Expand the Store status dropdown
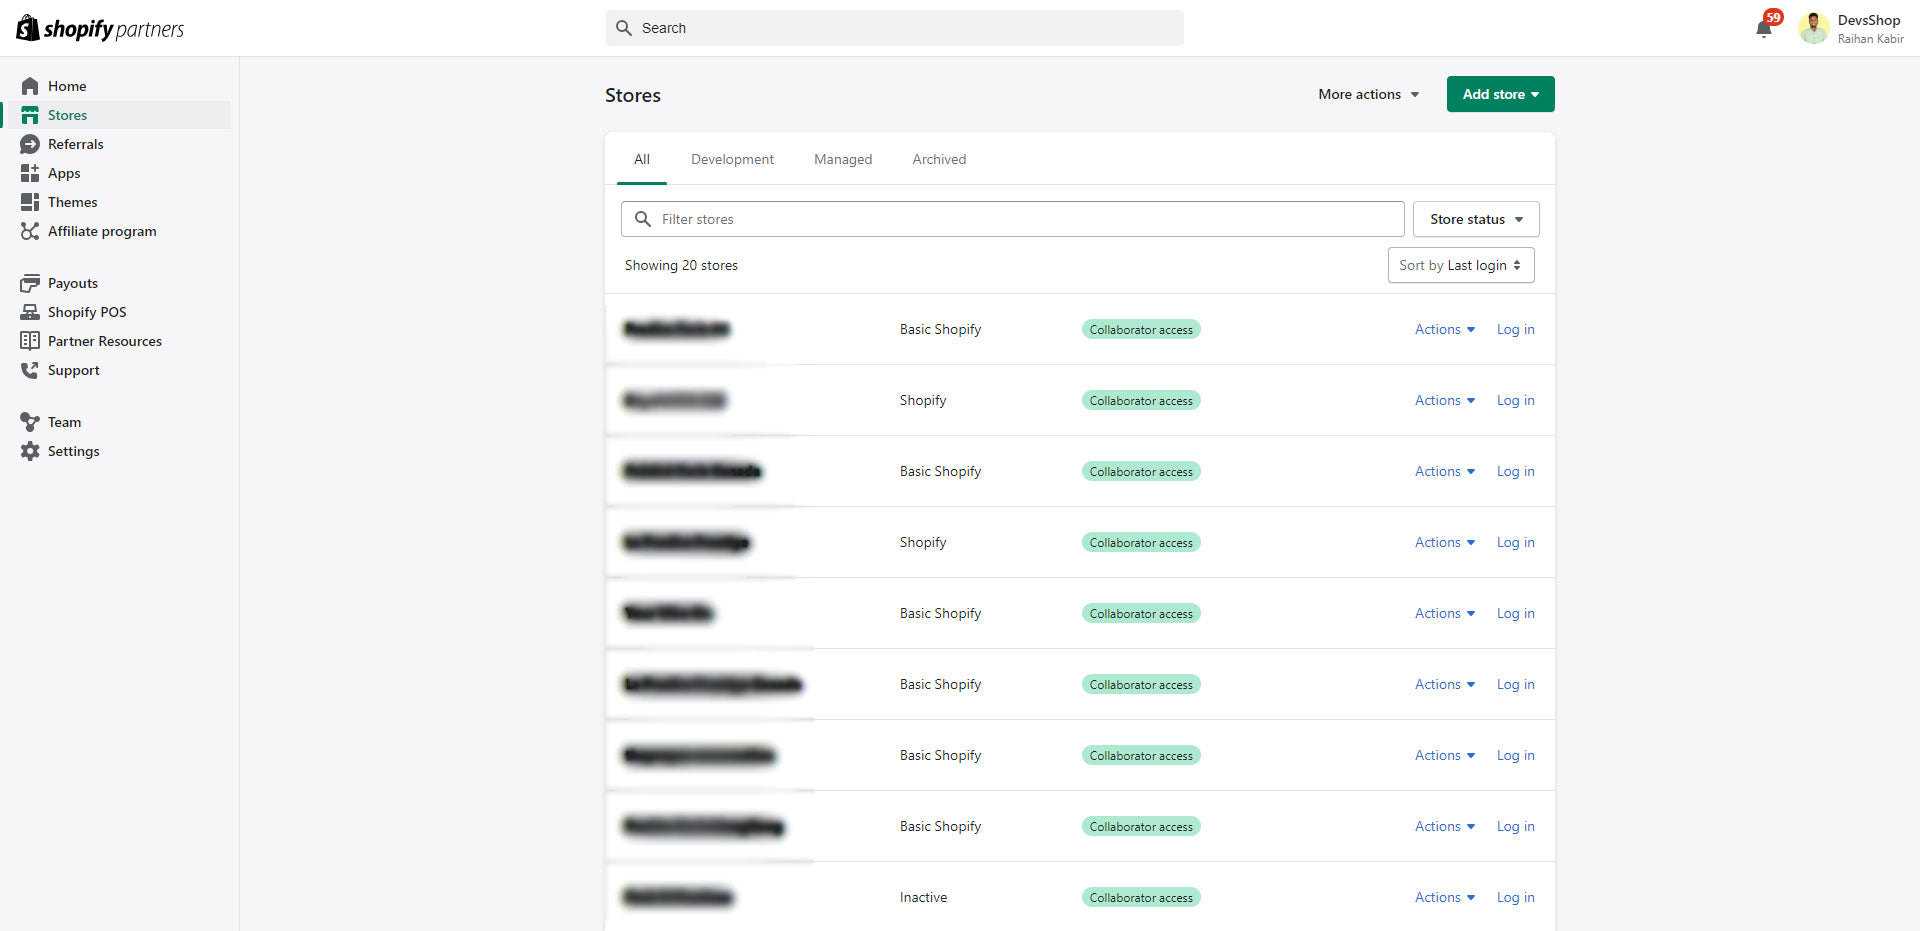The height and width of the screenshot is (931, 1920). 1475,219
